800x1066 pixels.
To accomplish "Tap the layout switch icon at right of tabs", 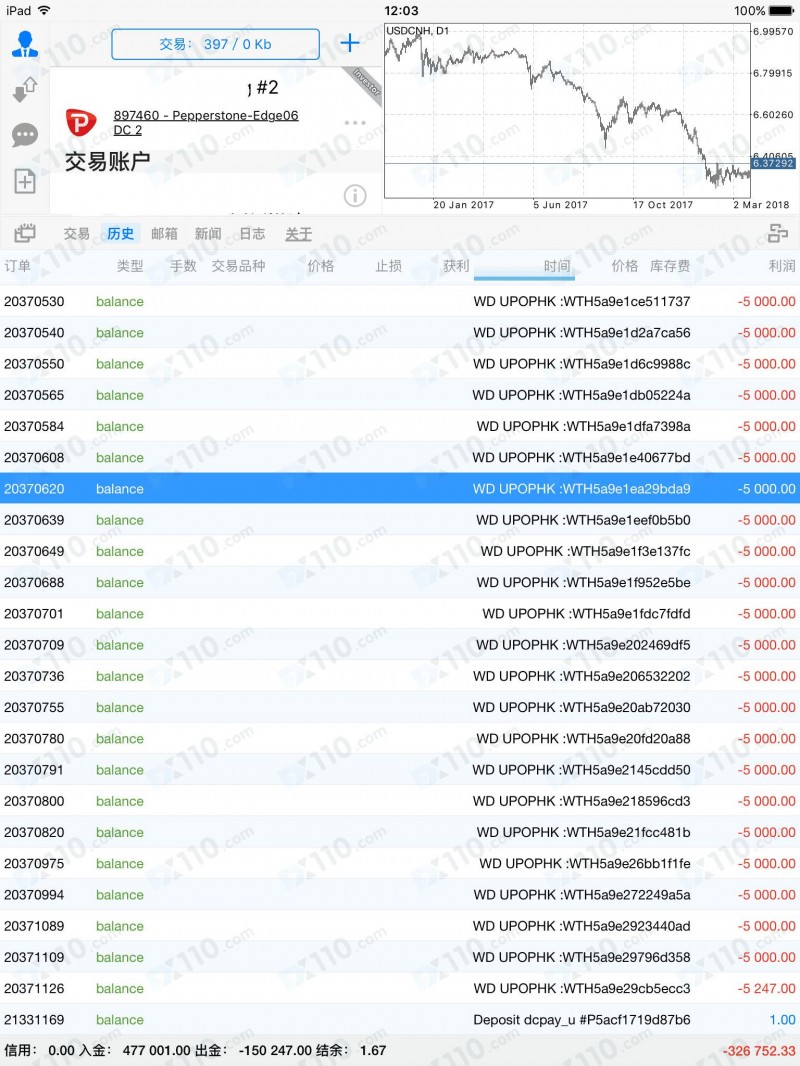I will pos(777,234).
